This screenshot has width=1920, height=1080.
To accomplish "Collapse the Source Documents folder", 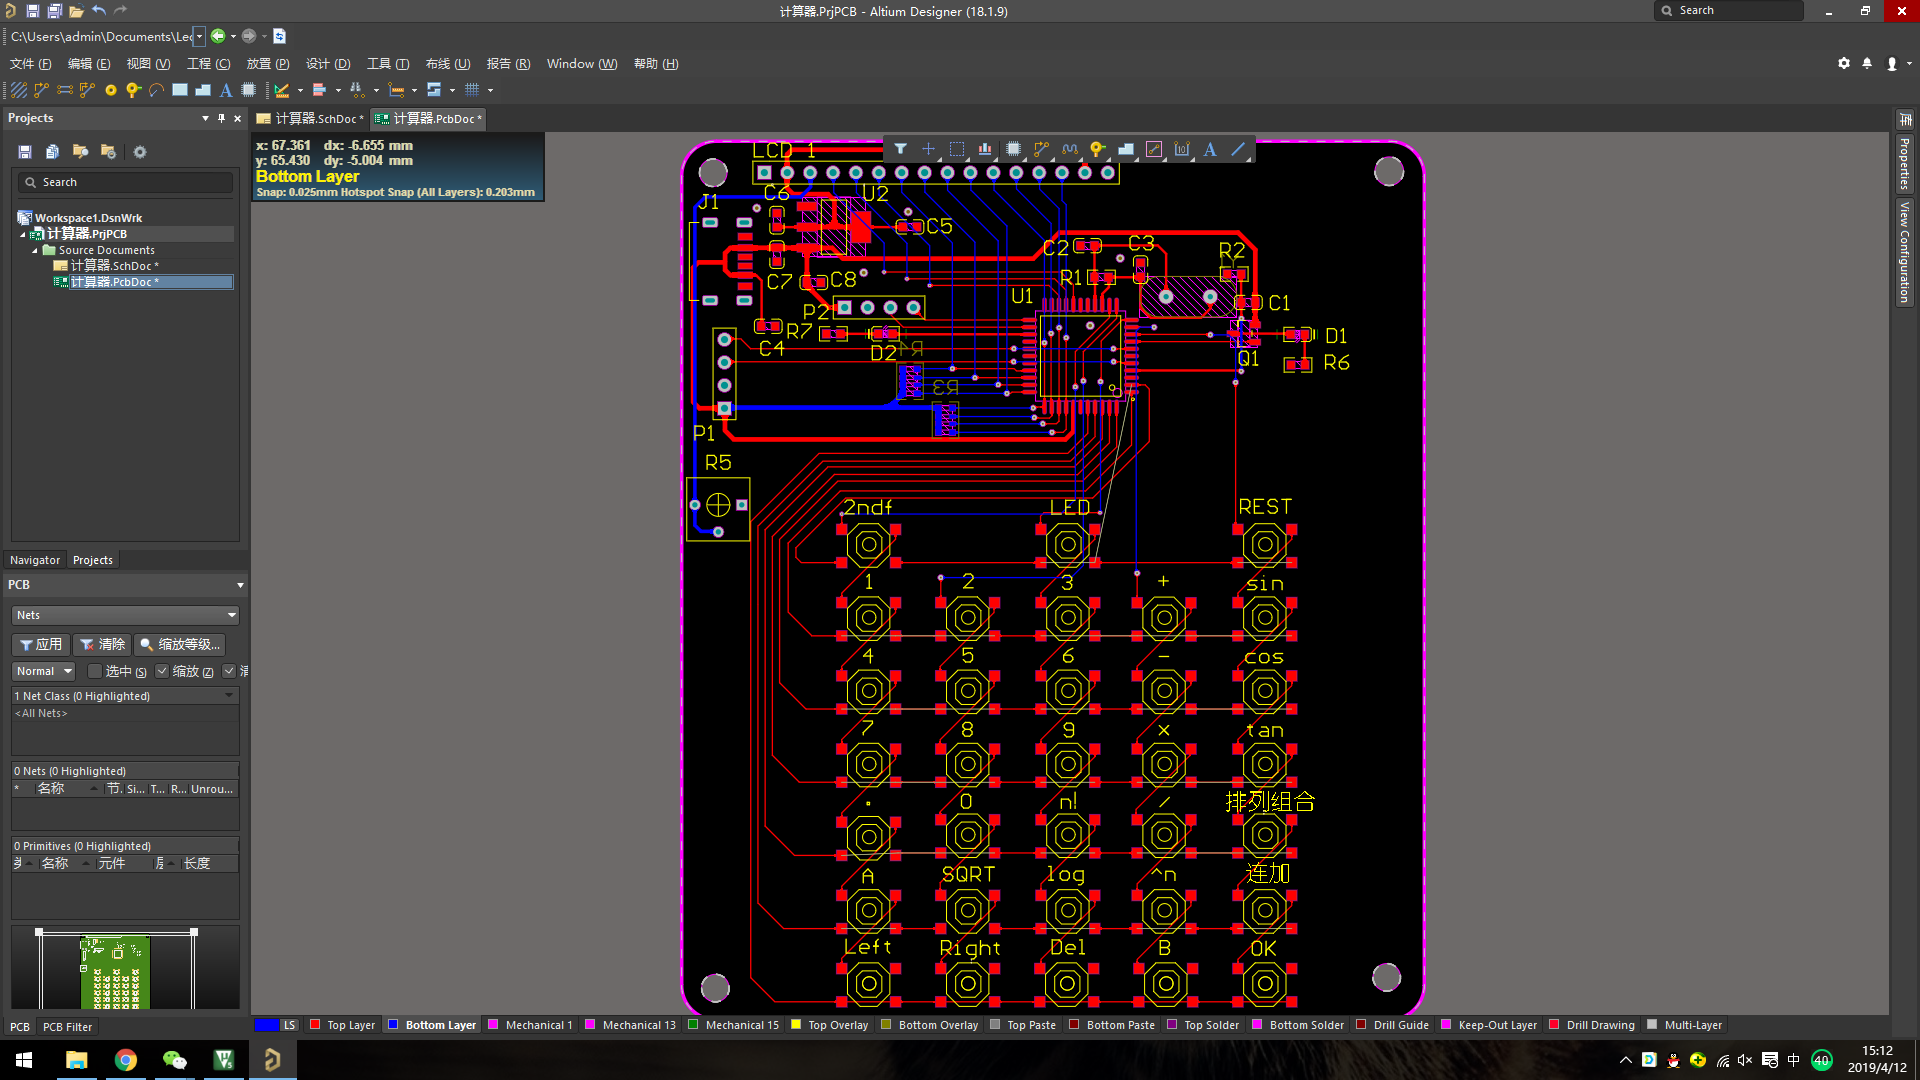I will [35, 250].
